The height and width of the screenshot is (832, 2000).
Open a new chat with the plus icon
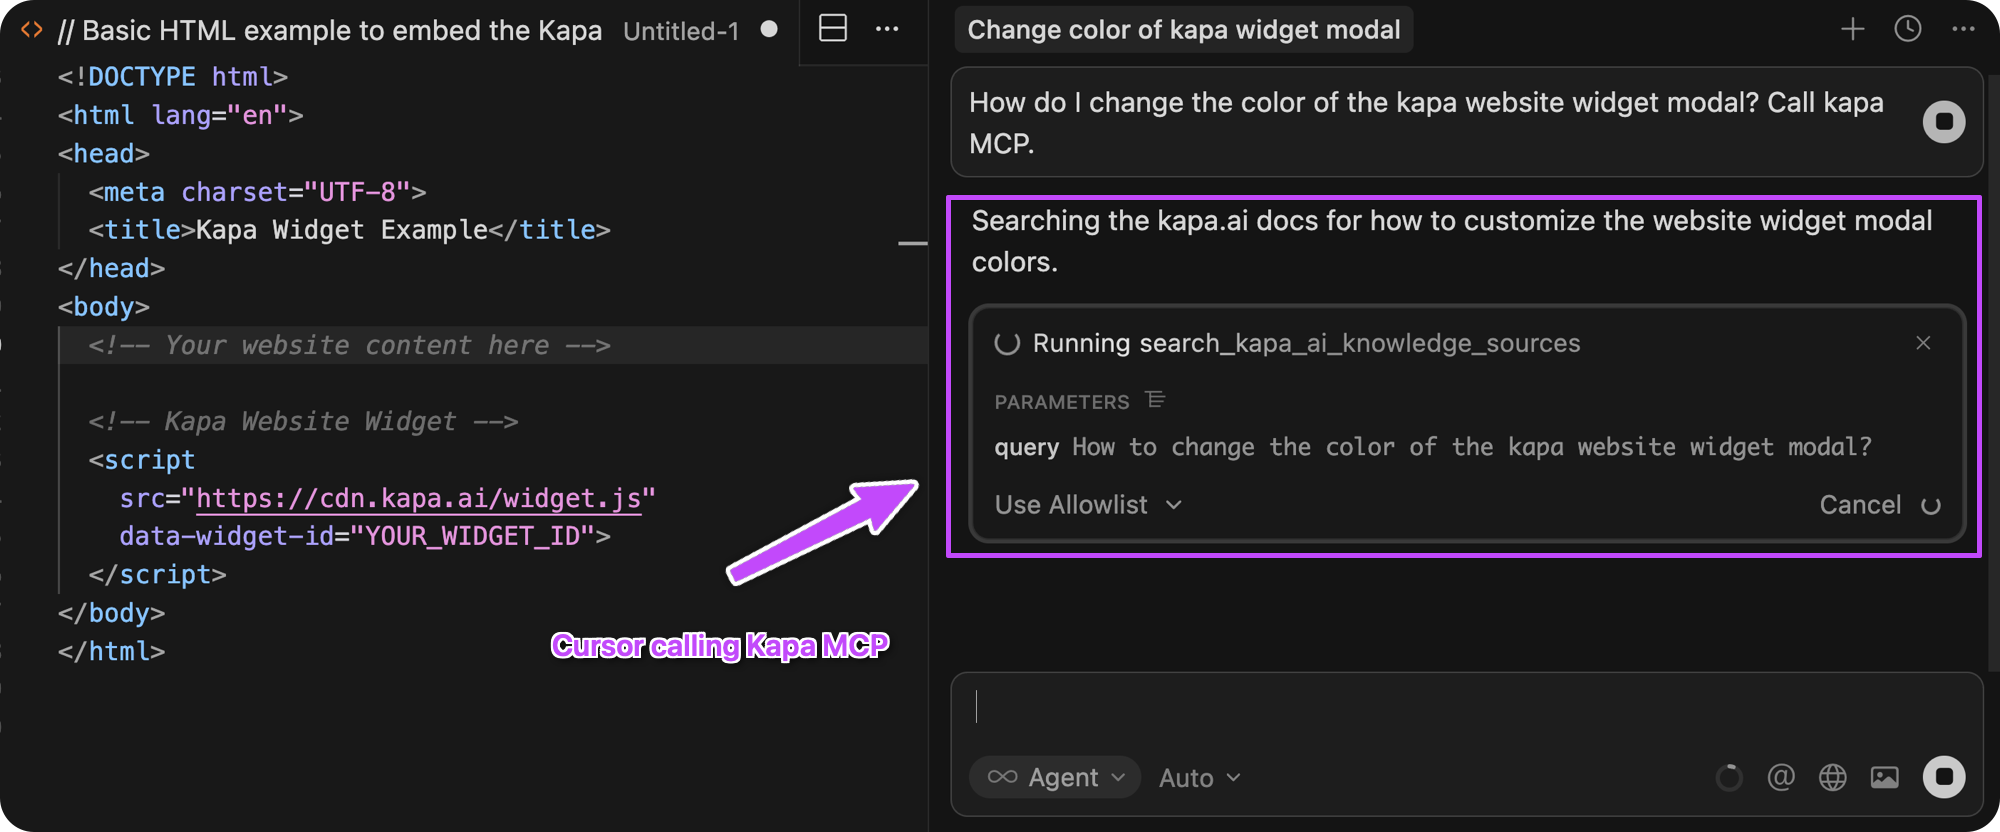(x=1852, y=29)
